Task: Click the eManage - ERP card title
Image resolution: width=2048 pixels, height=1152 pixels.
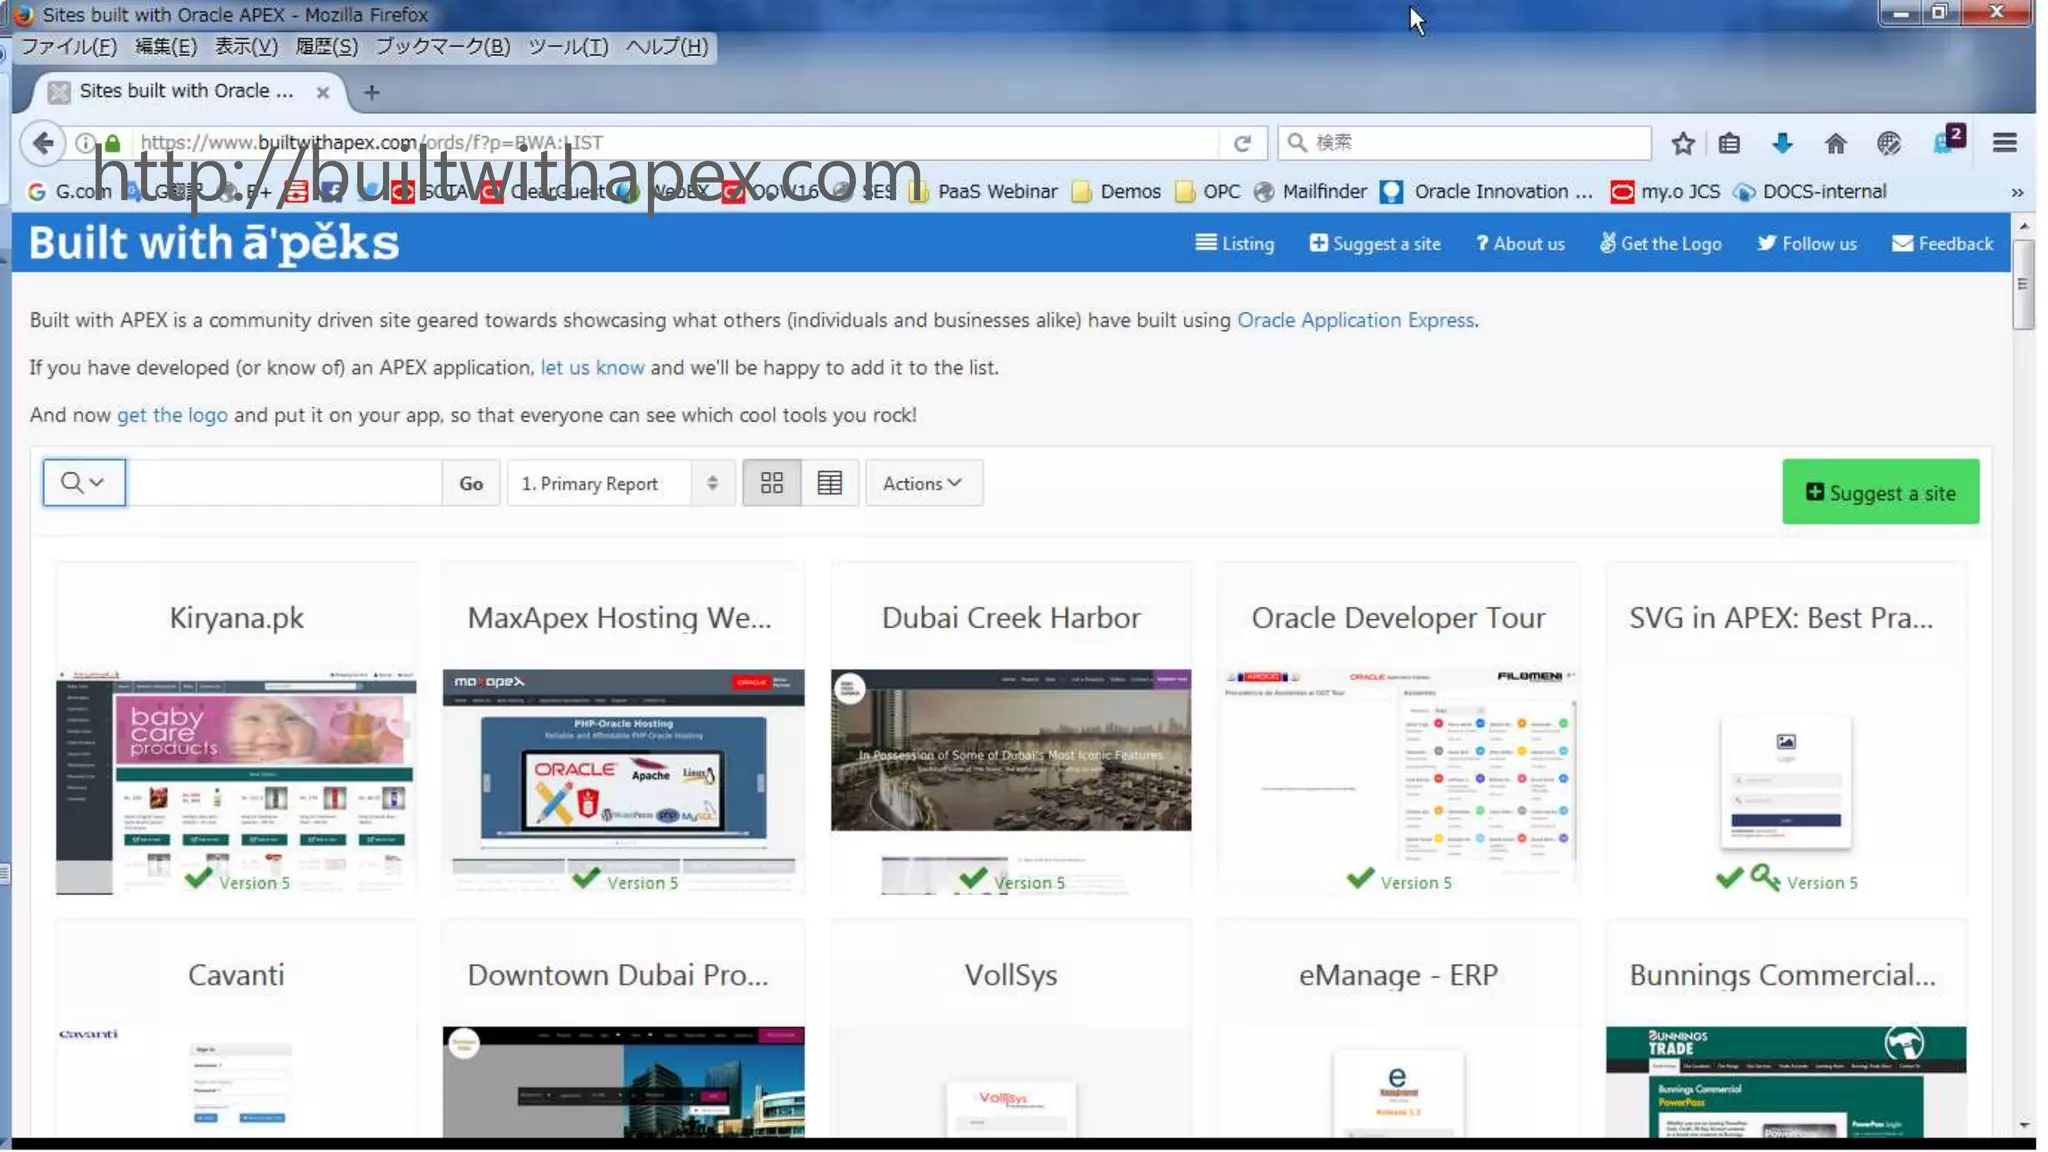Action: tap(1398, 975)
